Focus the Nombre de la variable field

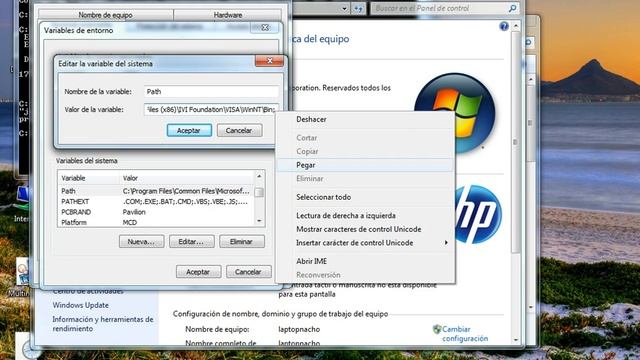[211, 91]
